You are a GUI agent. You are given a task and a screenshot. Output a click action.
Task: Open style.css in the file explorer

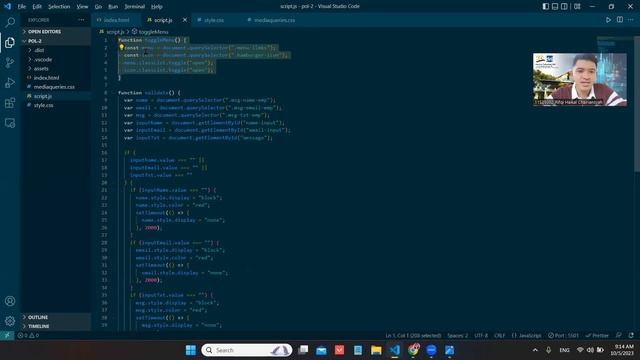(56, 105)
